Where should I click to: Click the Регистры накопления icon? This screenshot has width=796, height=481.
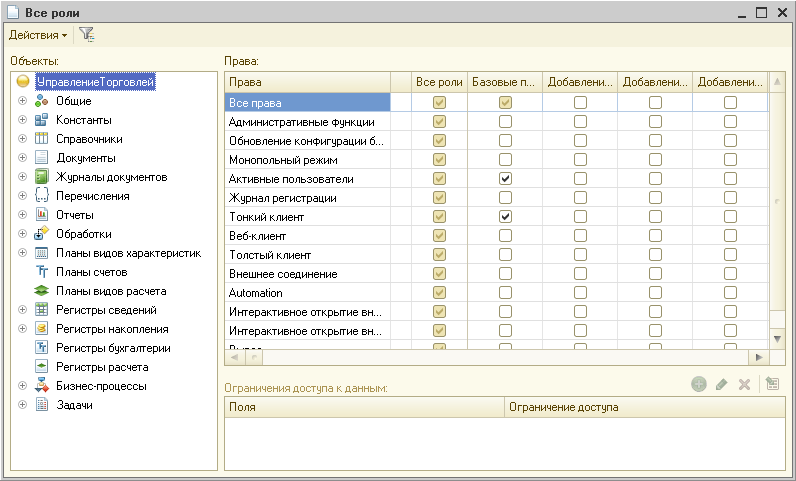point(42,329)
